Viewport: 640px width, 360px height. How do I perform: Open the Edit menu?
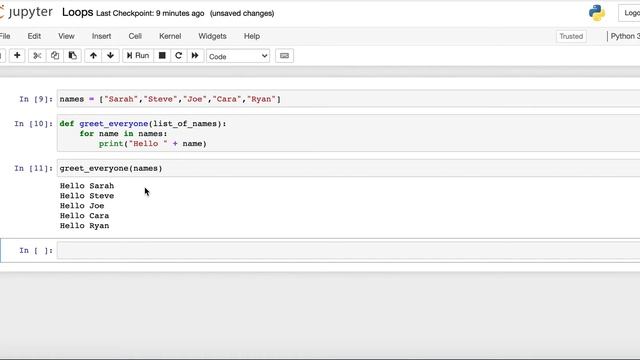point(34,36)
